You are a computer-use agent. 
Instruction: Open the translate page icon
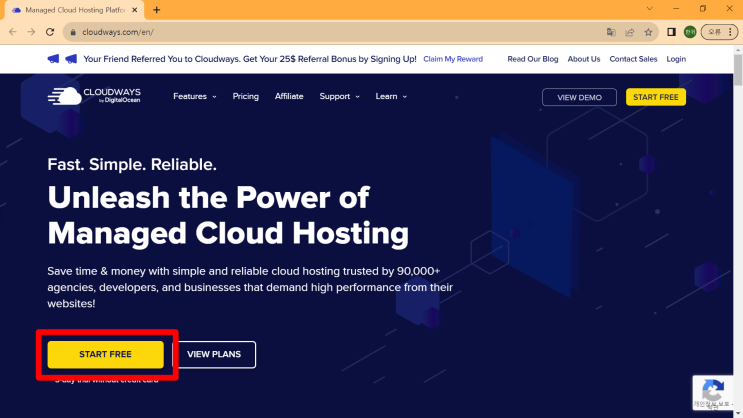[x=611, y=32]
